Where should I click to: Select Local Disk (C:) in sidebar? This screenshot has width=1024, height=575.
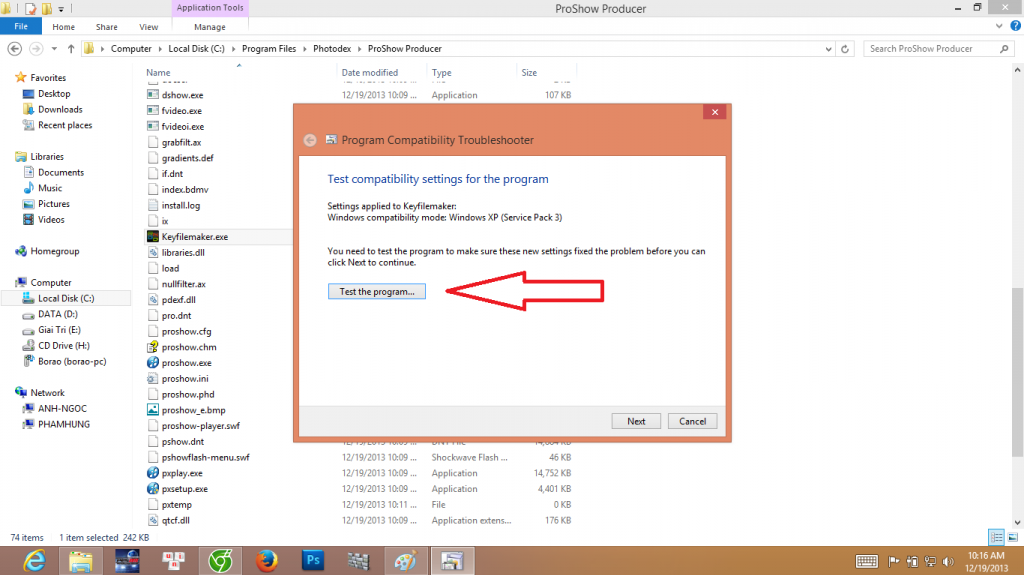coord(65,299)
